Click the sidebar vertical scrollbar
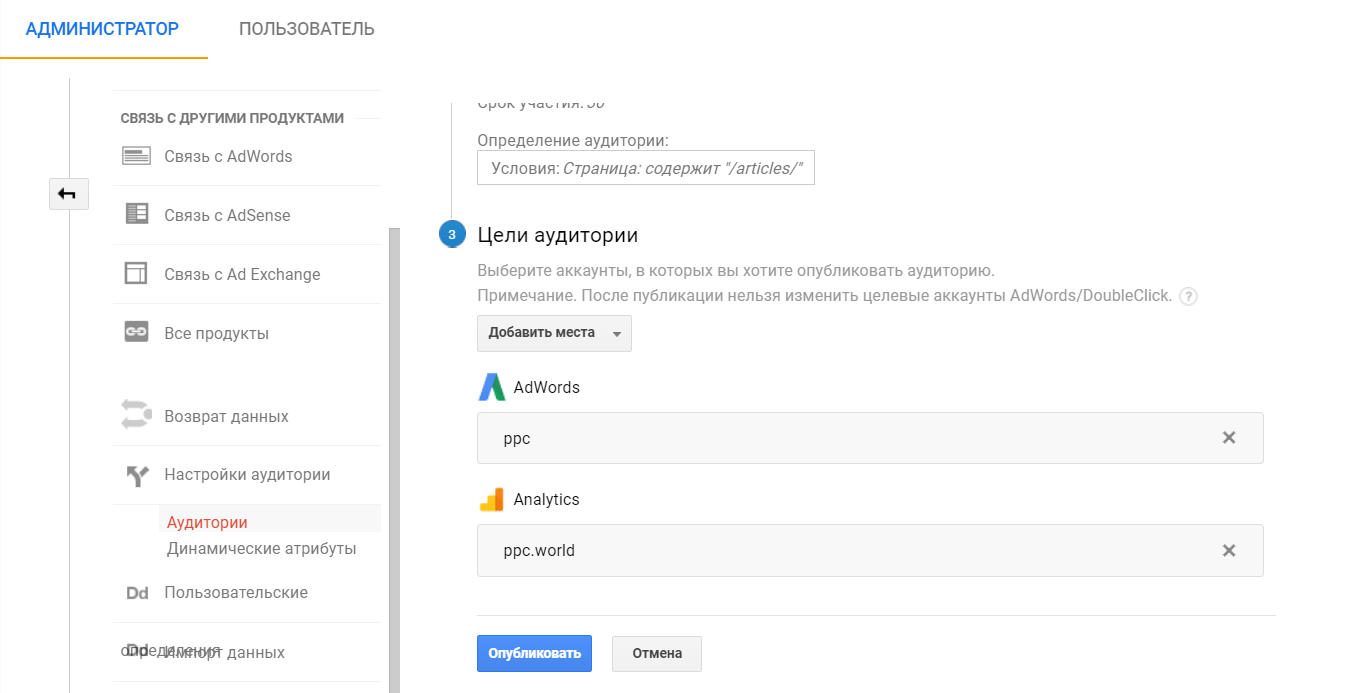Image resolution: width=1371 pixels, height=693 pixels. pyautogui.click(x=394, y=460)
